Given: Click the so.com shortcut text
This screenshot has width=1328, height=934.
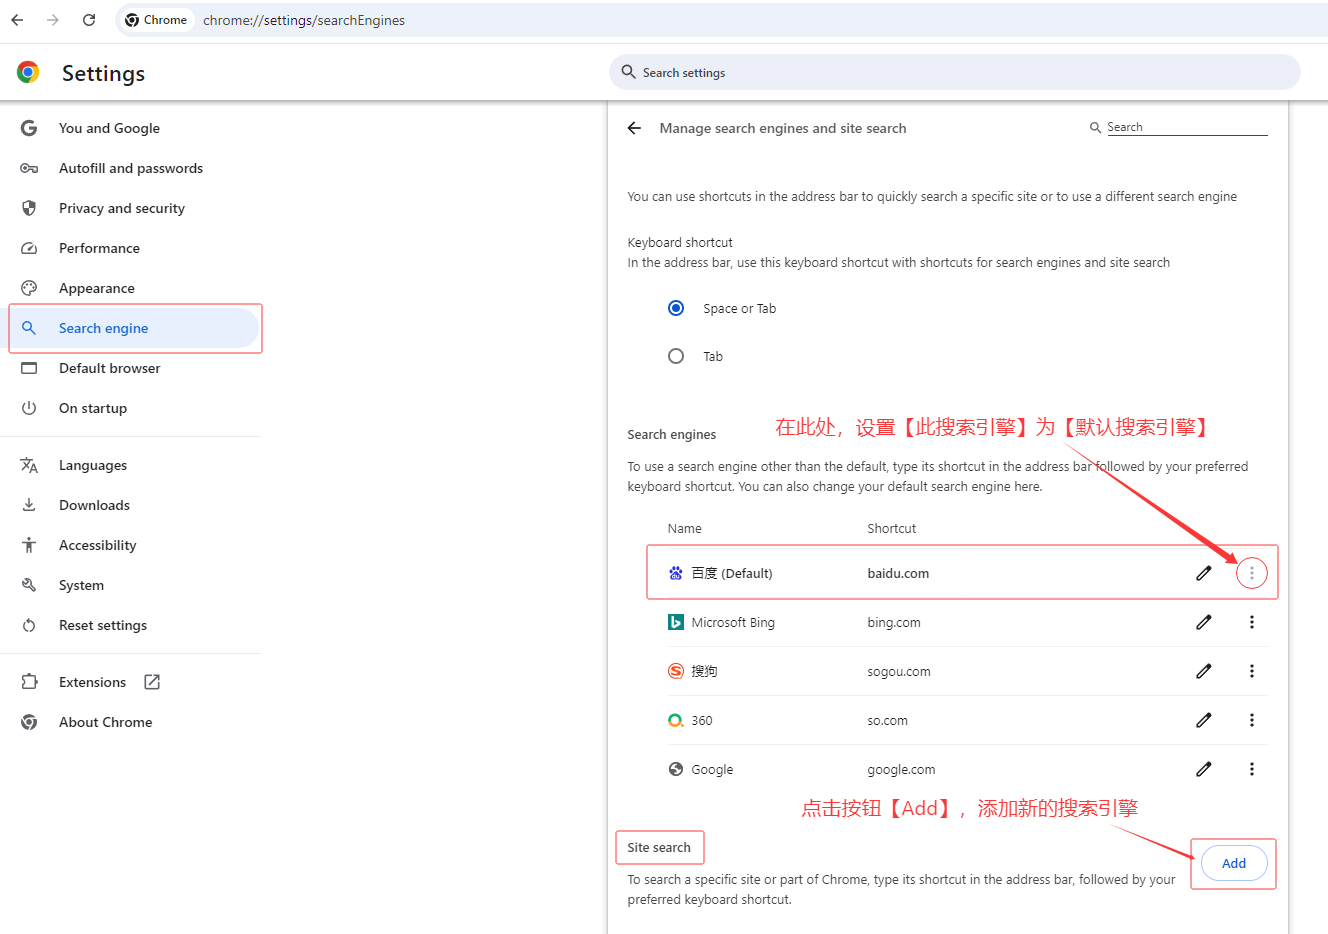Looking at the screenshot, I should pos(888,720).
